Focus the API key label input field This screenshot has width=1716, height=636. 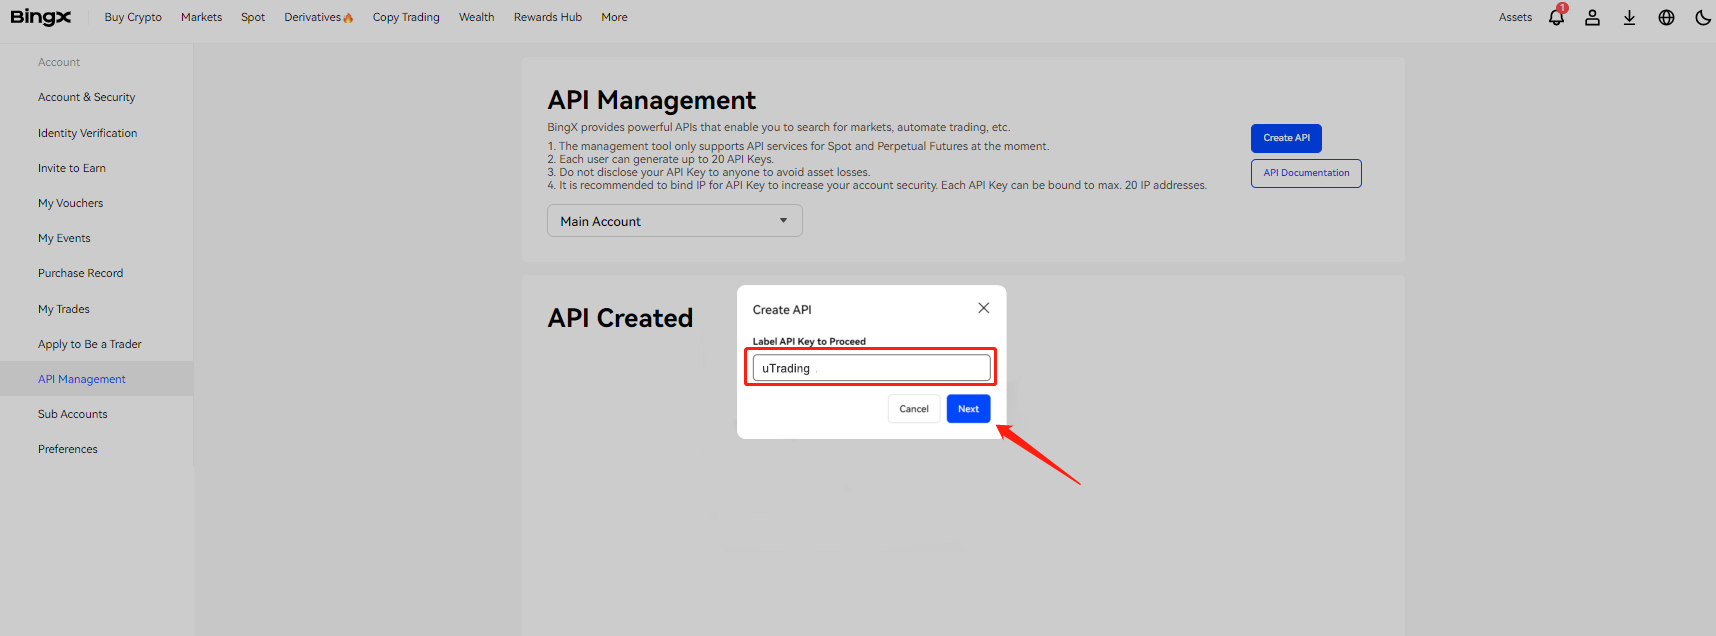pos(871,368)
